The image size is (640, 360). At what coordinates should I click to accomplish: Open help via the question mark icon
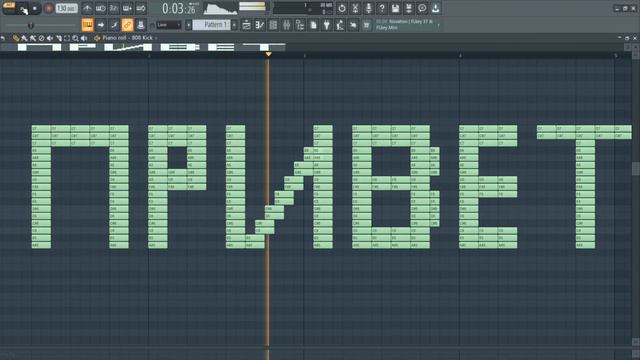(382, 8)
